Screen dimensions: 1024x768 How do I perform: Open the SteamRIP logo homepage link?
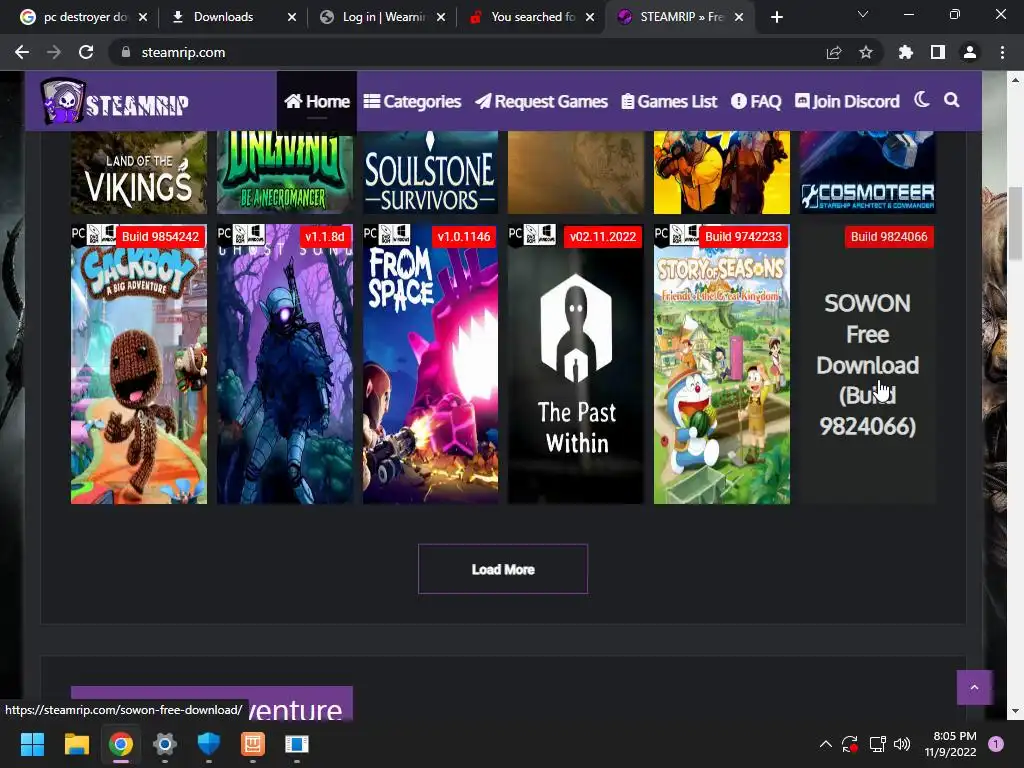click(115, 101)
